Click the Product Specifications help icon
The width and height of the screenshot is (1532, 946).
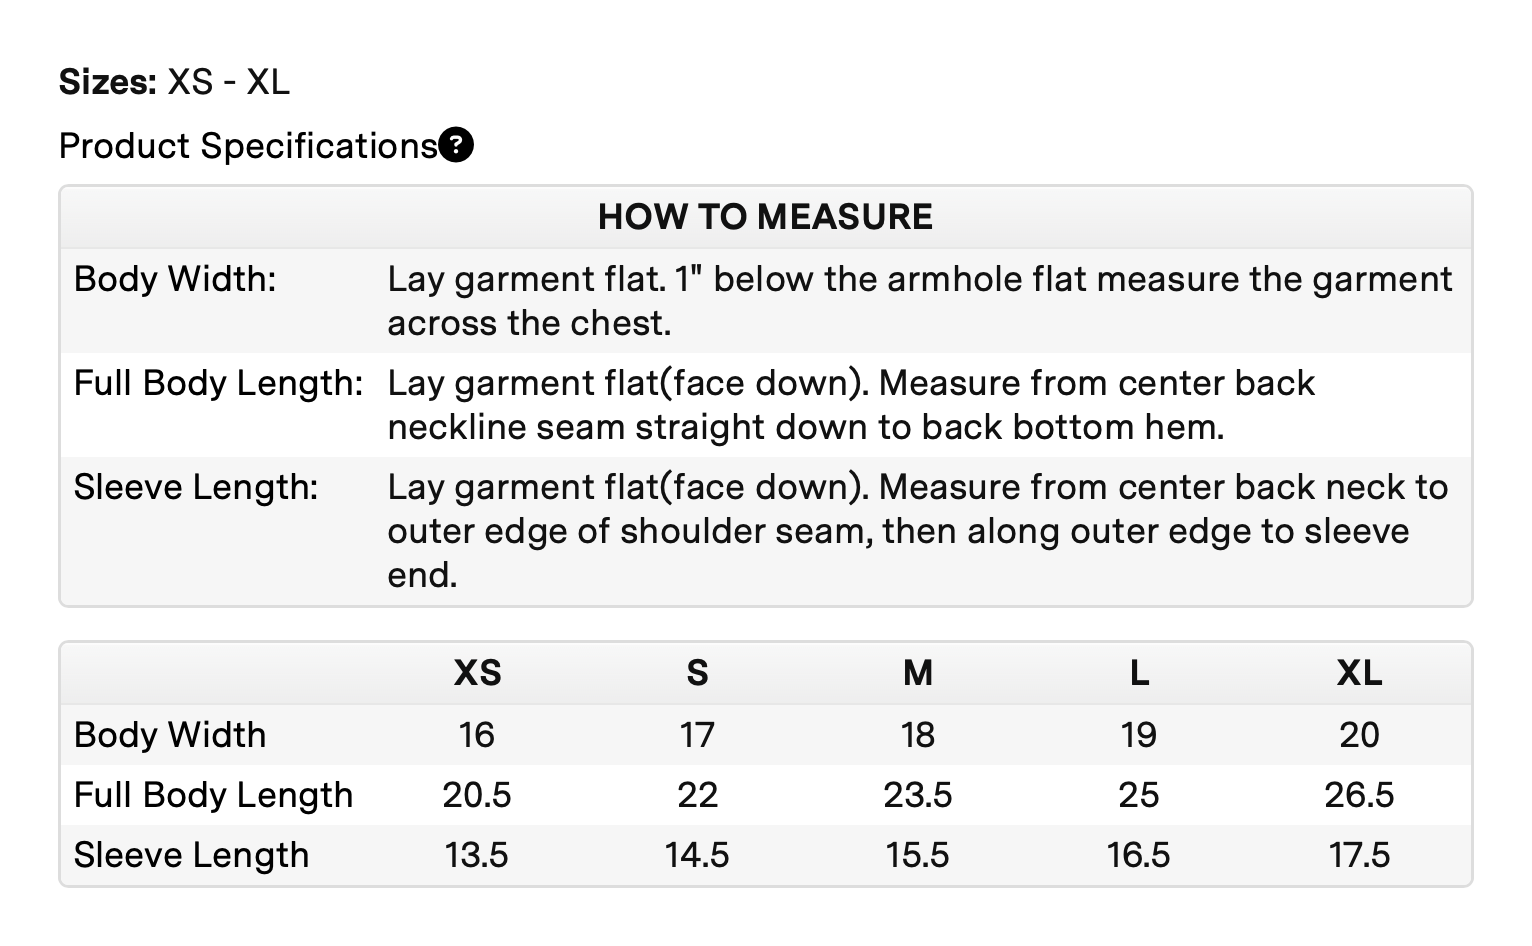click(456, 146)
